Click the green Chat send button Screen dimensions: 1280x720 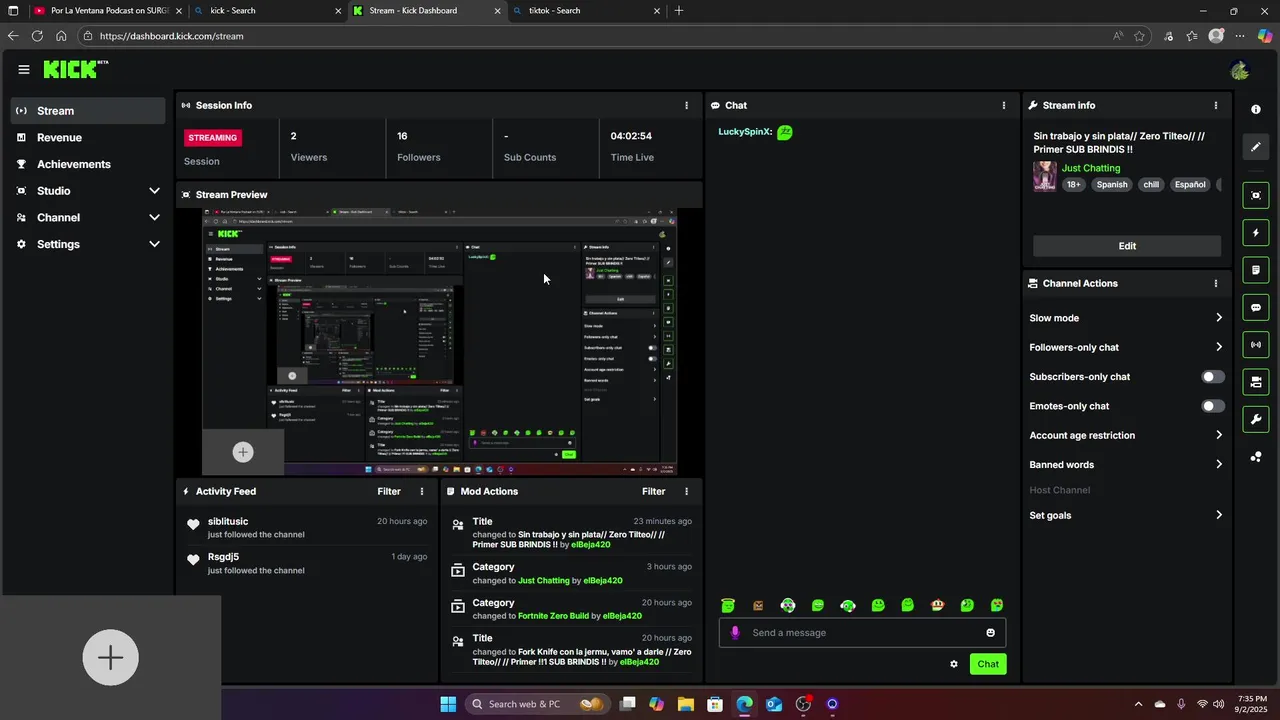[988, 664]
